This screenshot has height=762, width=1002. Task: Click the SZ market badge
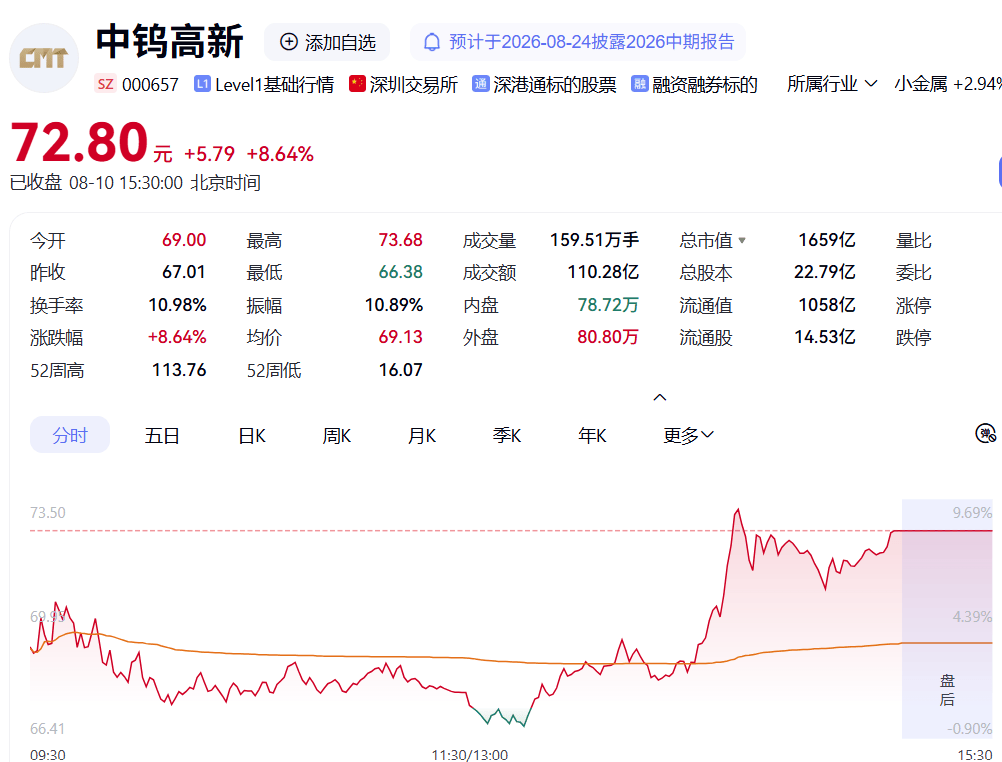105,84
